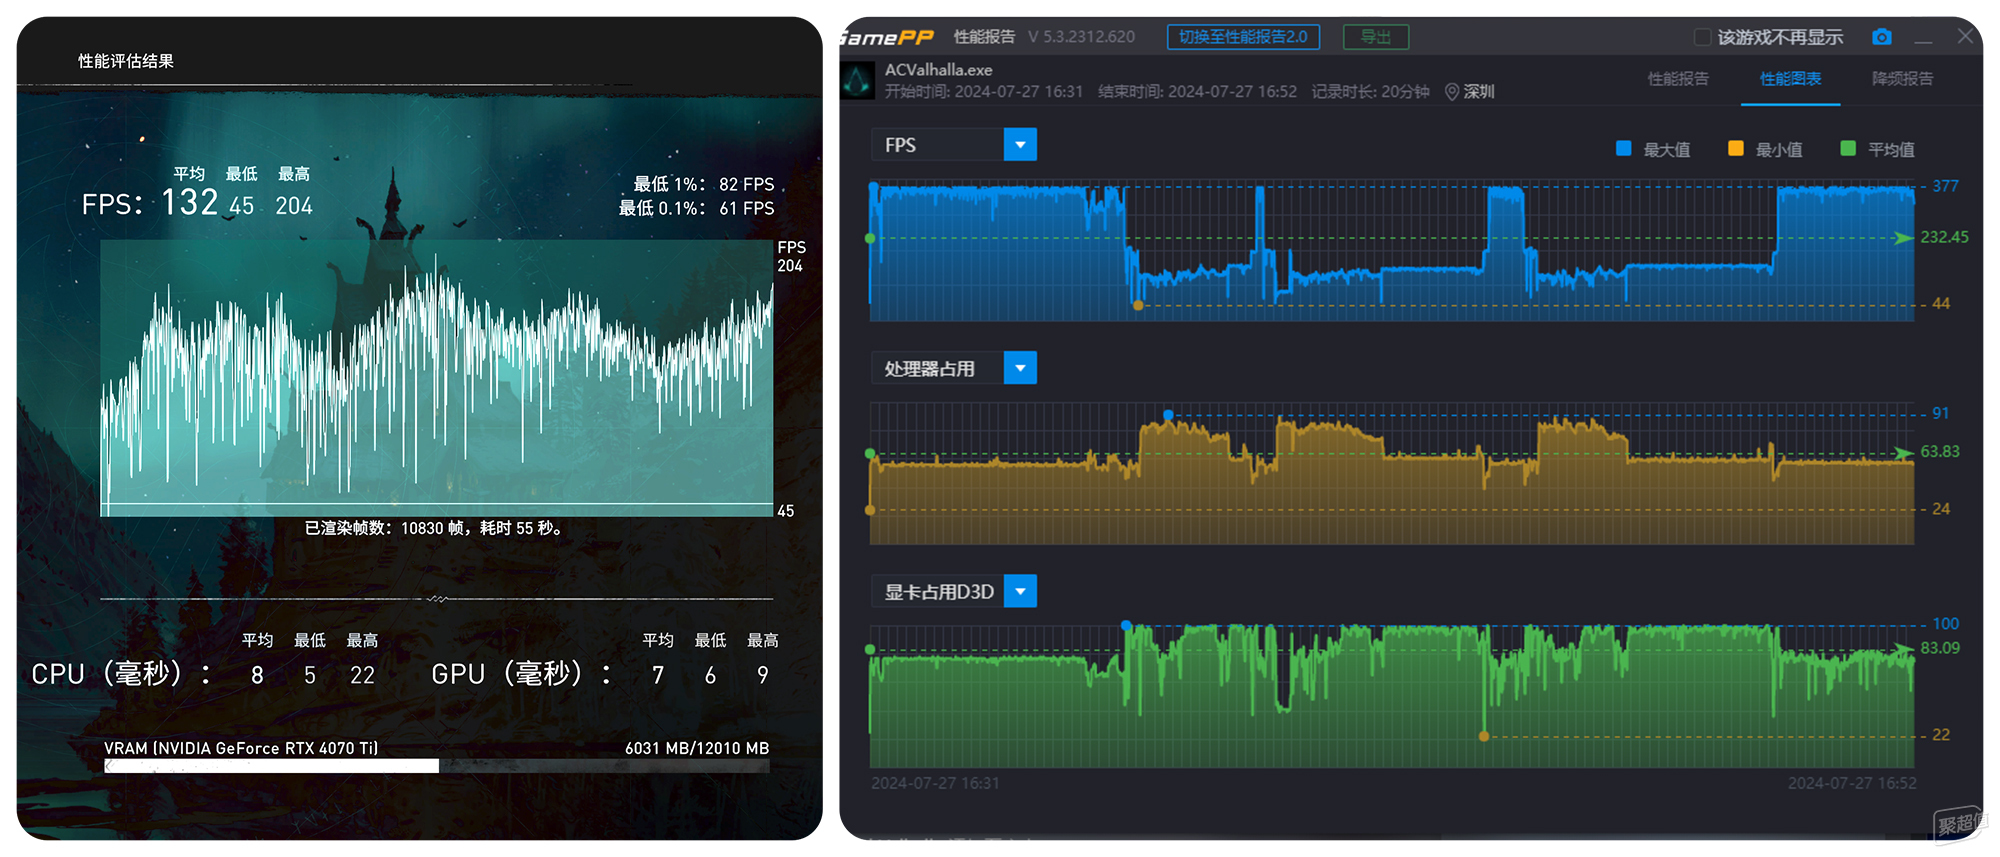Click the FPS average value 232.45

(x=1944, y=237)
